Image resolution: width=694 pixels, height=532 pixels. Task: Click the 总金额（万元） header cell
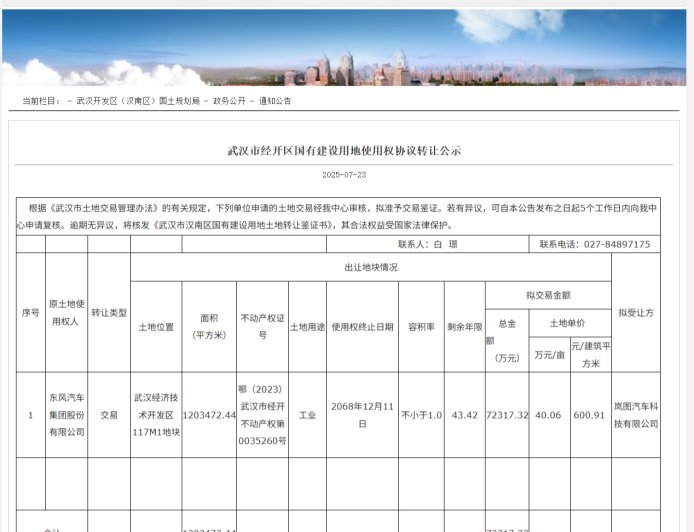coord(507,341)
